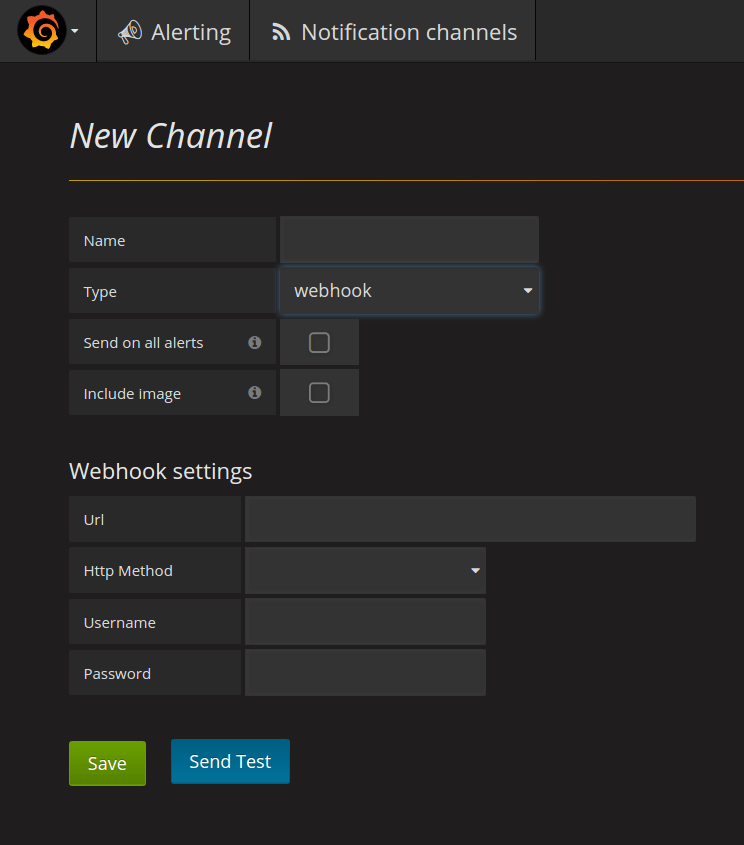The width and height of the screenshot is (744, 845).
Task: Click the New Channel heading
Action: pos(171,136)
